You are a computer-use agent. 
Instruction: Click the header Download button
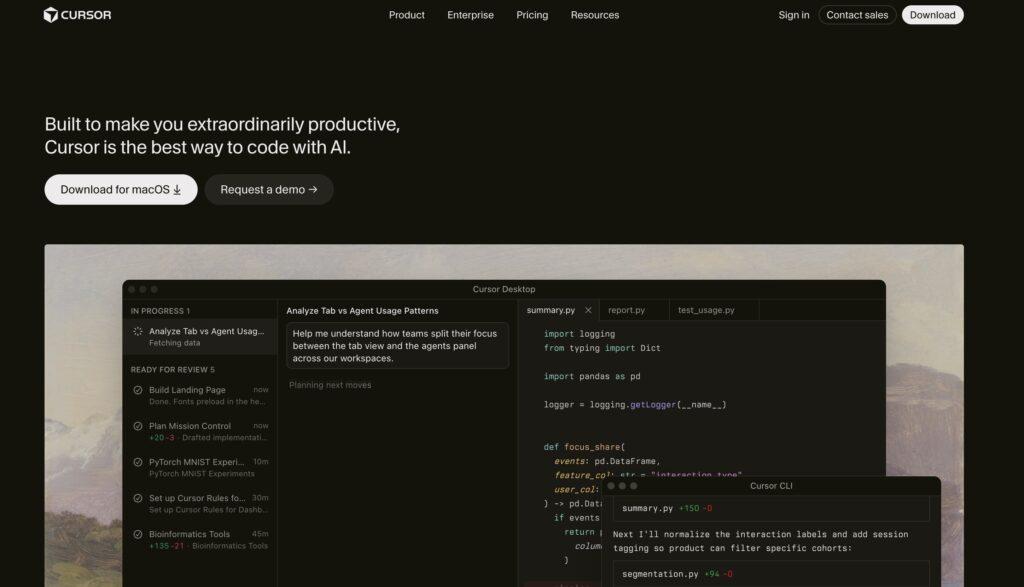[932, 15]
